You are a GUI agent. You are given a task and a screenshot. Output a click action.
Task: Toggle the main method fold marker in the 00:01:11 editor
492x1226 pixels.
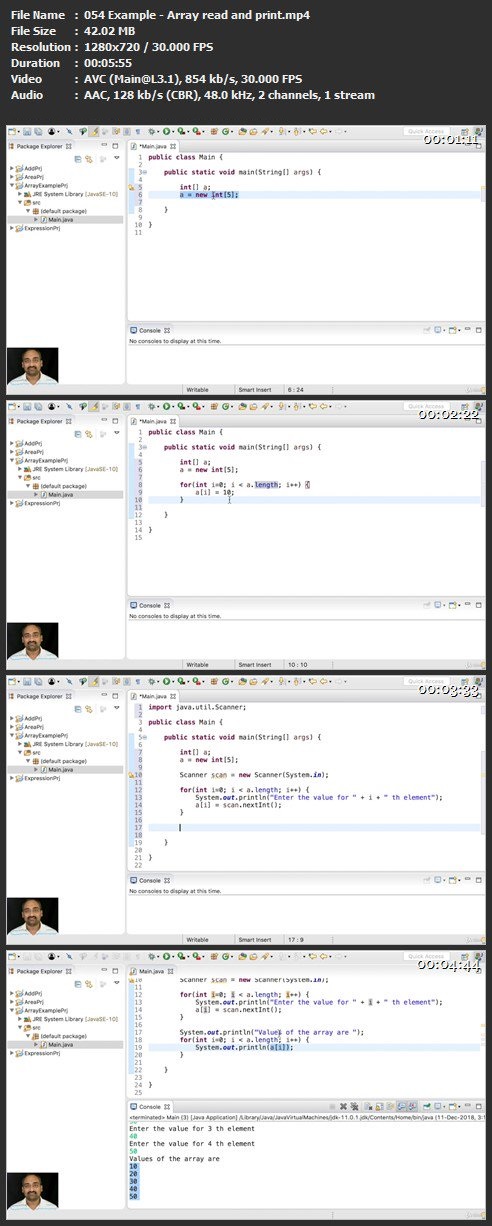coord(143,172)
